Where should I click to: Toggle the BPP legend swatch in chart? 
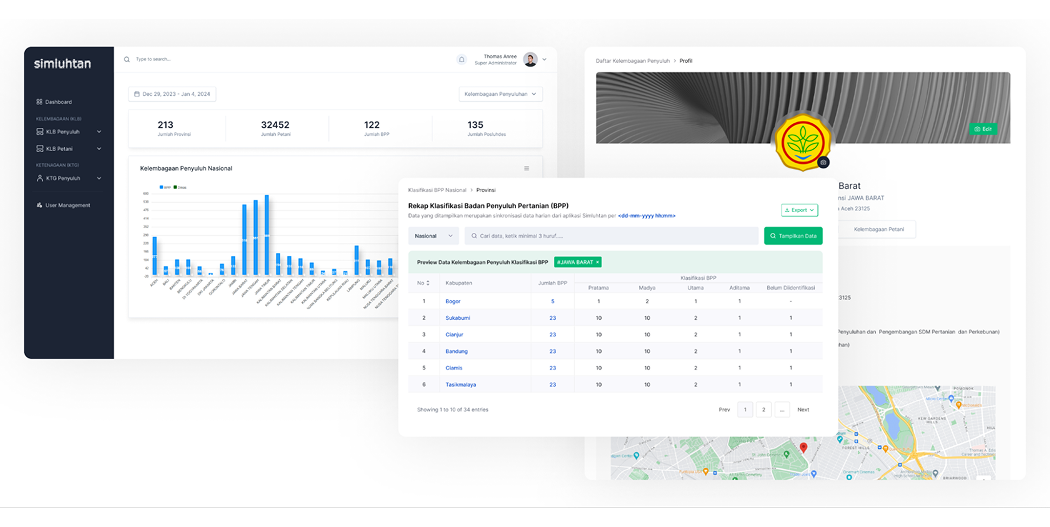click(x=163, y=187)
